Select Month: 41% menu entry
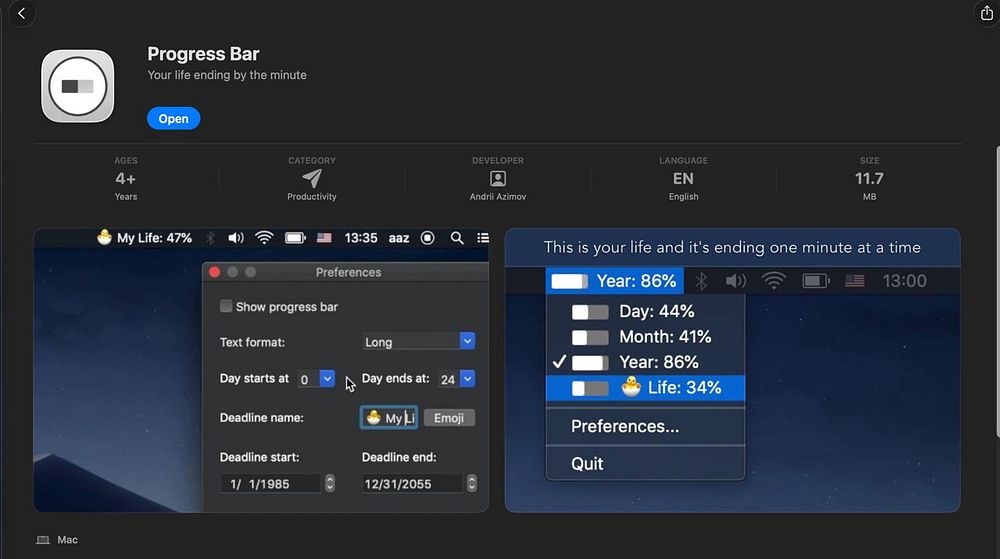 pyautogui.click(x=645, y=337)
